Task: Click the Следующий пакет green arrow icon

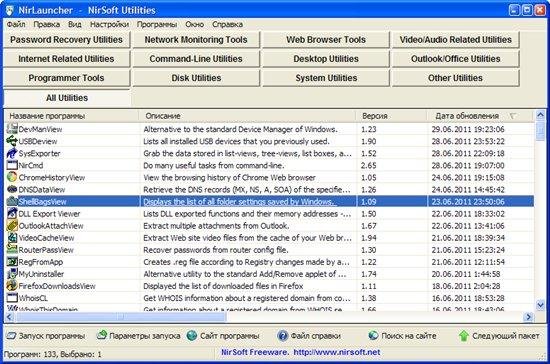Action: point(464,336)
